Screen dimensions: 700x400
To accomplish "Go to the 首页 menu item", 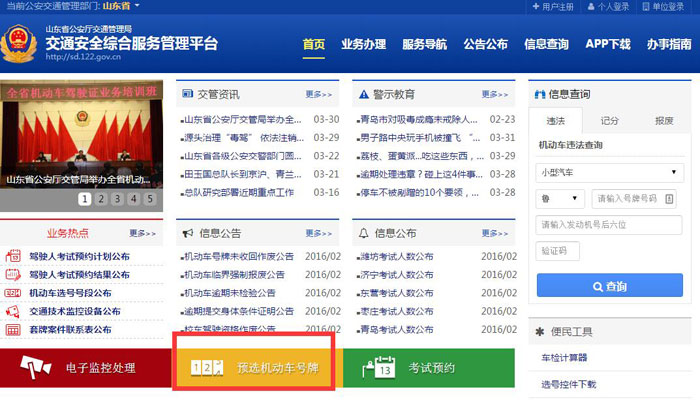I will (314, 44).
